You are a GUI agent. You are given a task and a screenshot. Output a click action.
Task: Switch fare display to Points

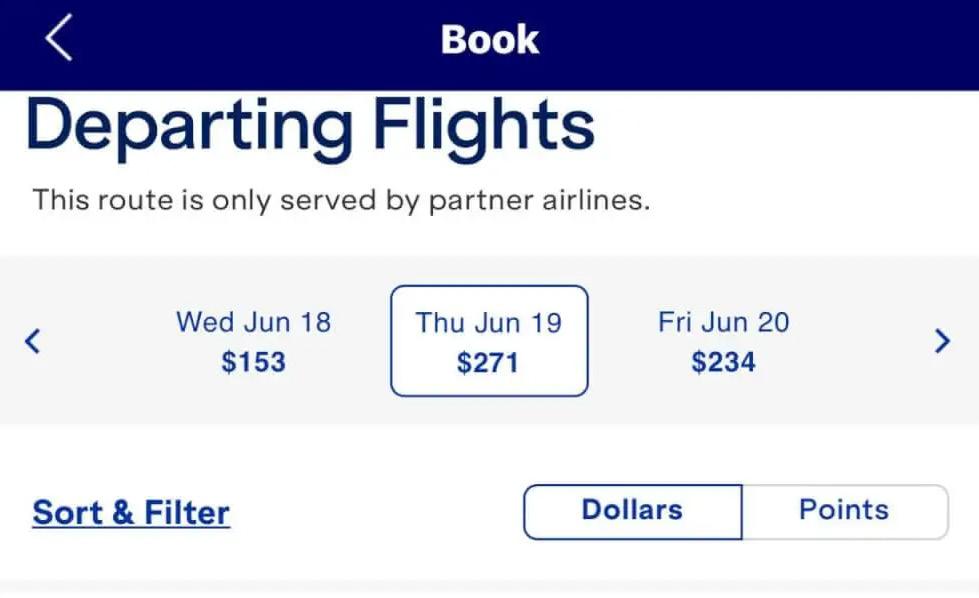(845, 512)
